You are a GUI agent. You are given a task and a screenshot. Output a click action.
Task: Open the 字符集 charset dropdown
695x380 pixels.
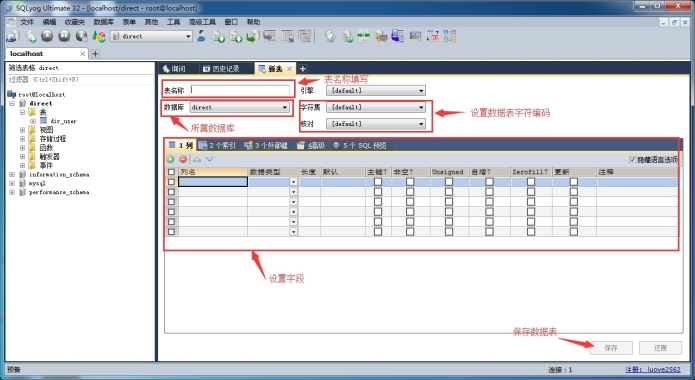tap(376, 107)
